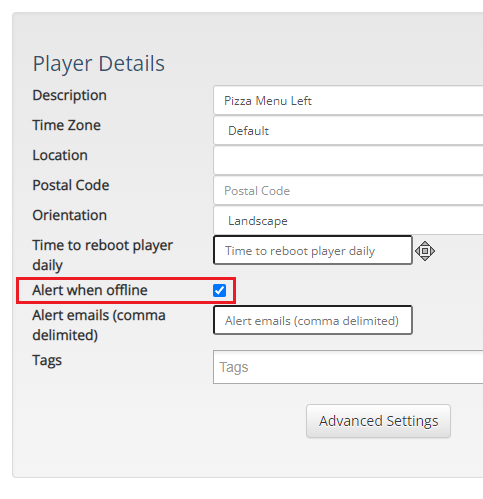Viewport: 483px width, 499px height.
Task: Click into the empty Location field
Action: coord(348,160)
